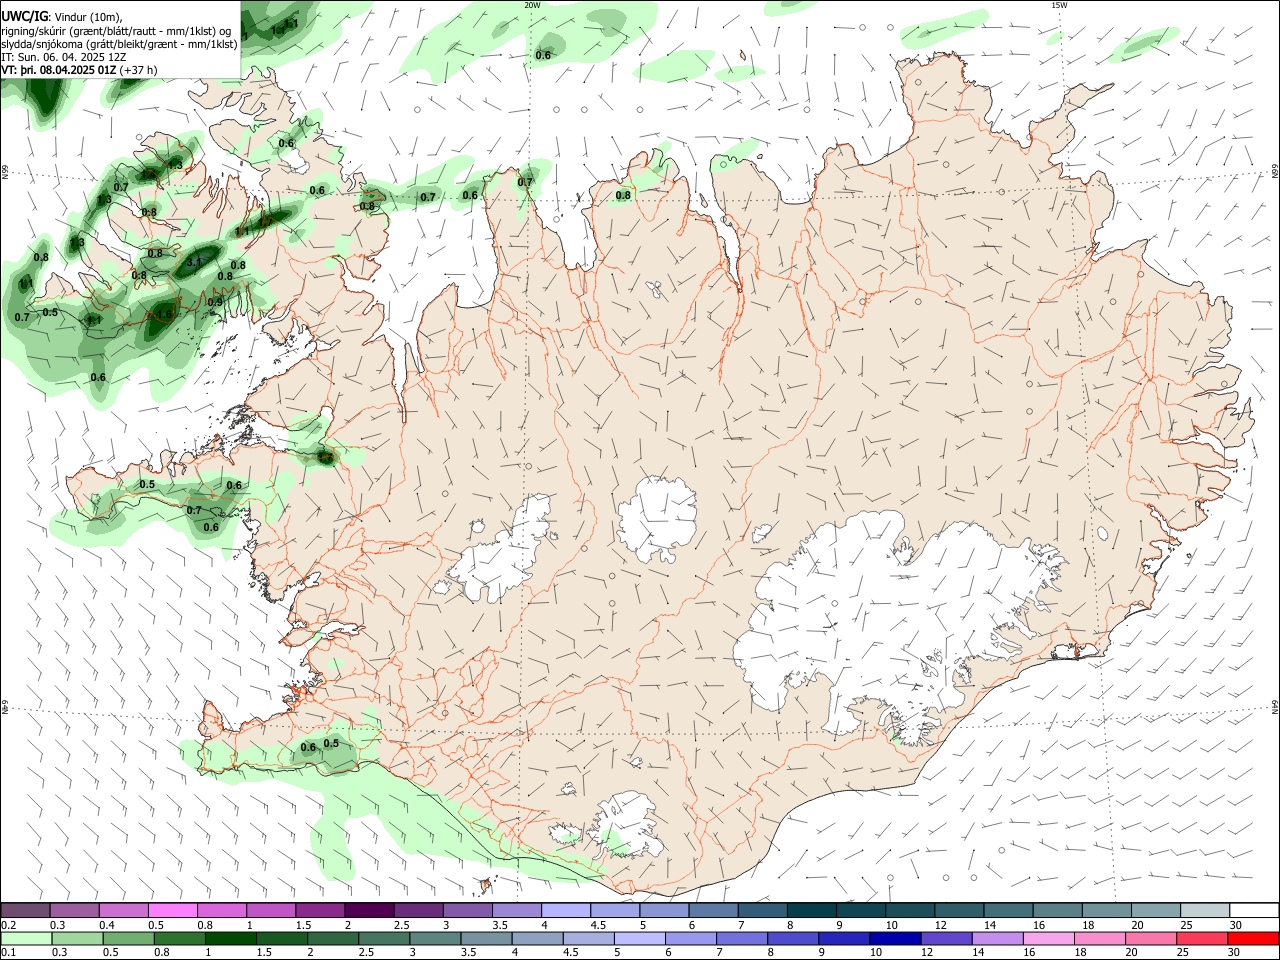Image resolution: width=1280 pixels, height=960 pixels.
Task: Click the rigning/skúrir rain legend description line
Action: pyautogui.click(x=116, y=30)
